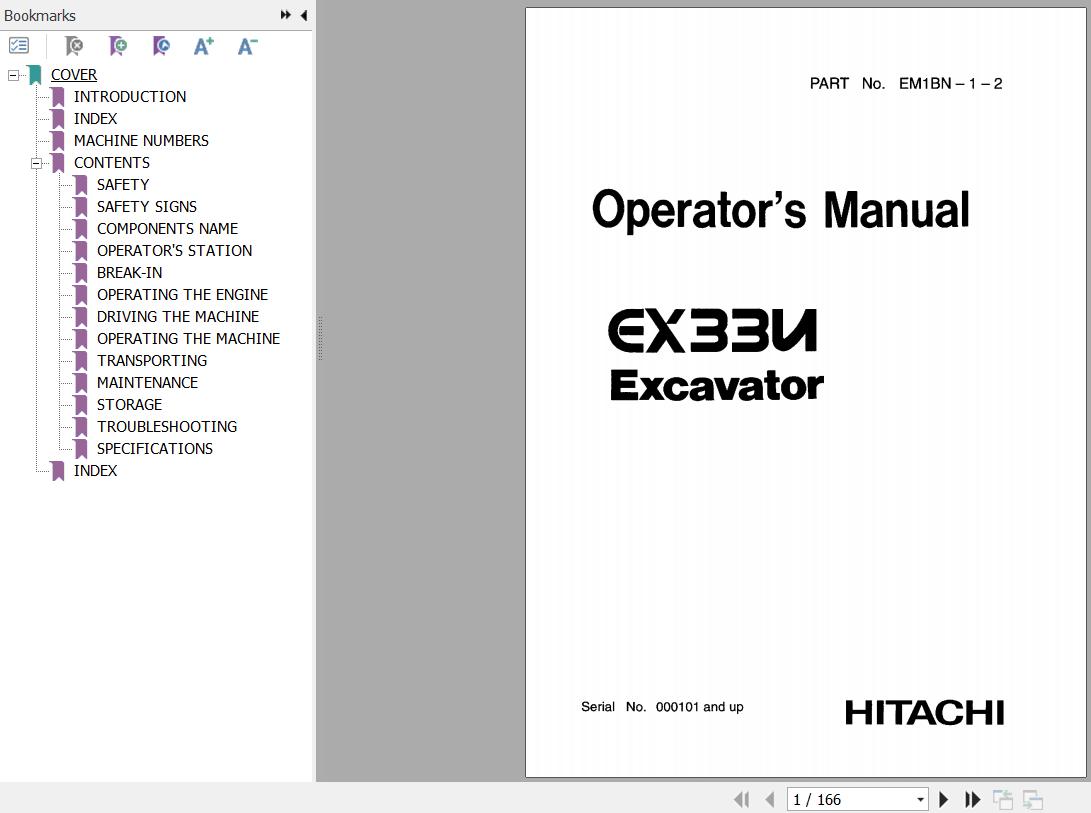Click the Operator's Manual title on the page
Image resolution: width=1091 pixels, height=813 pixels.
[780, 210]
